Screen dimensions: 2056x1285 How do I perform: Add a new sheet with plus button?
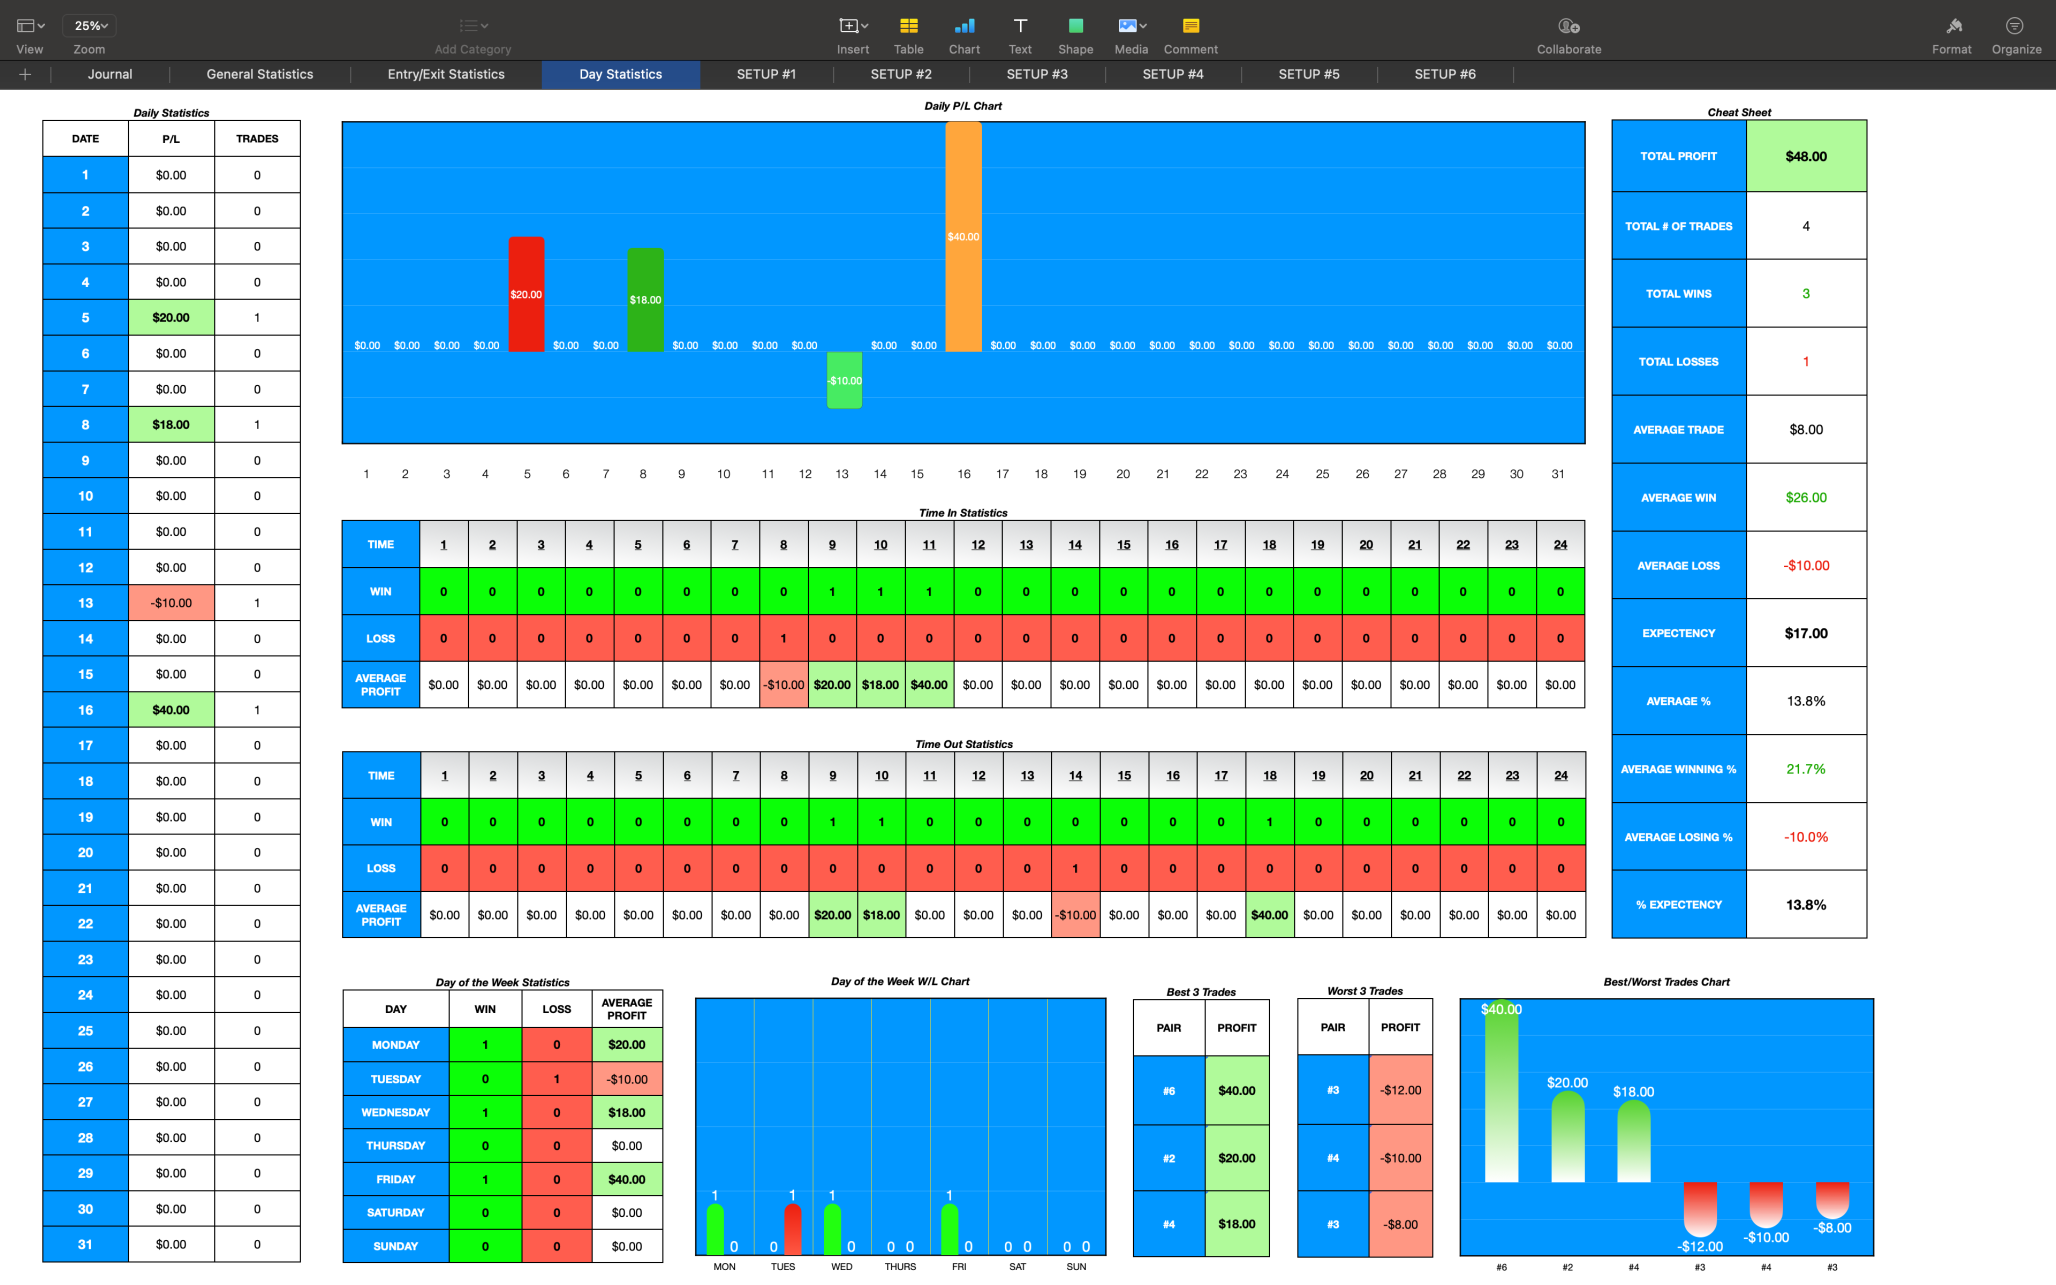click(25, 74)
